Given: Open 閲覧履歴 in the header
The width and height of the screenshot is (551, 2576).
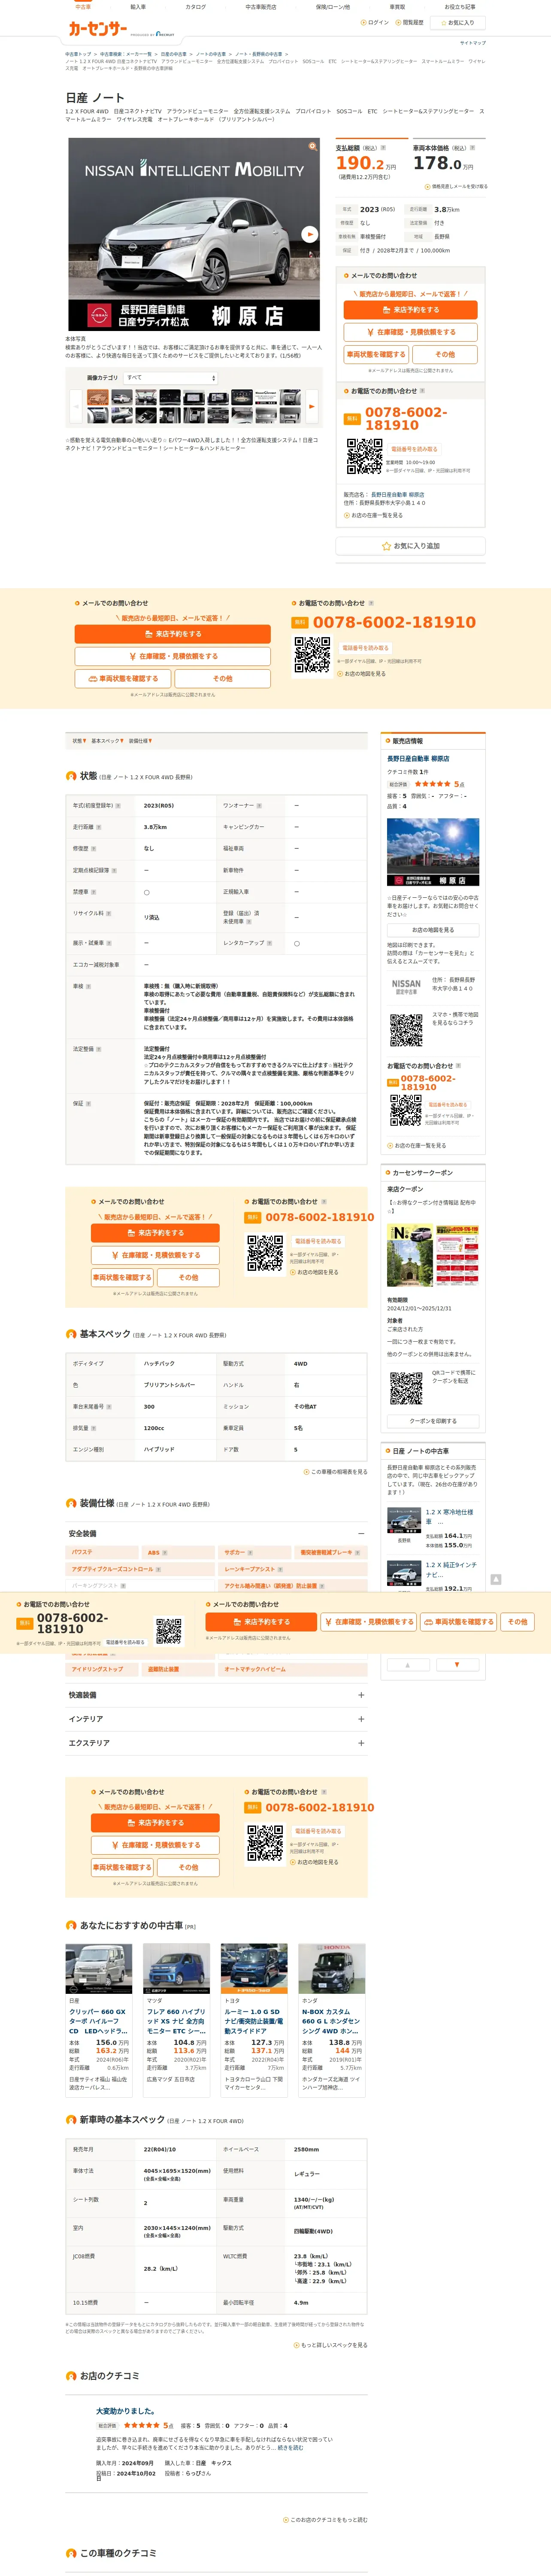Looking at the screenshot, I should 410,22.
